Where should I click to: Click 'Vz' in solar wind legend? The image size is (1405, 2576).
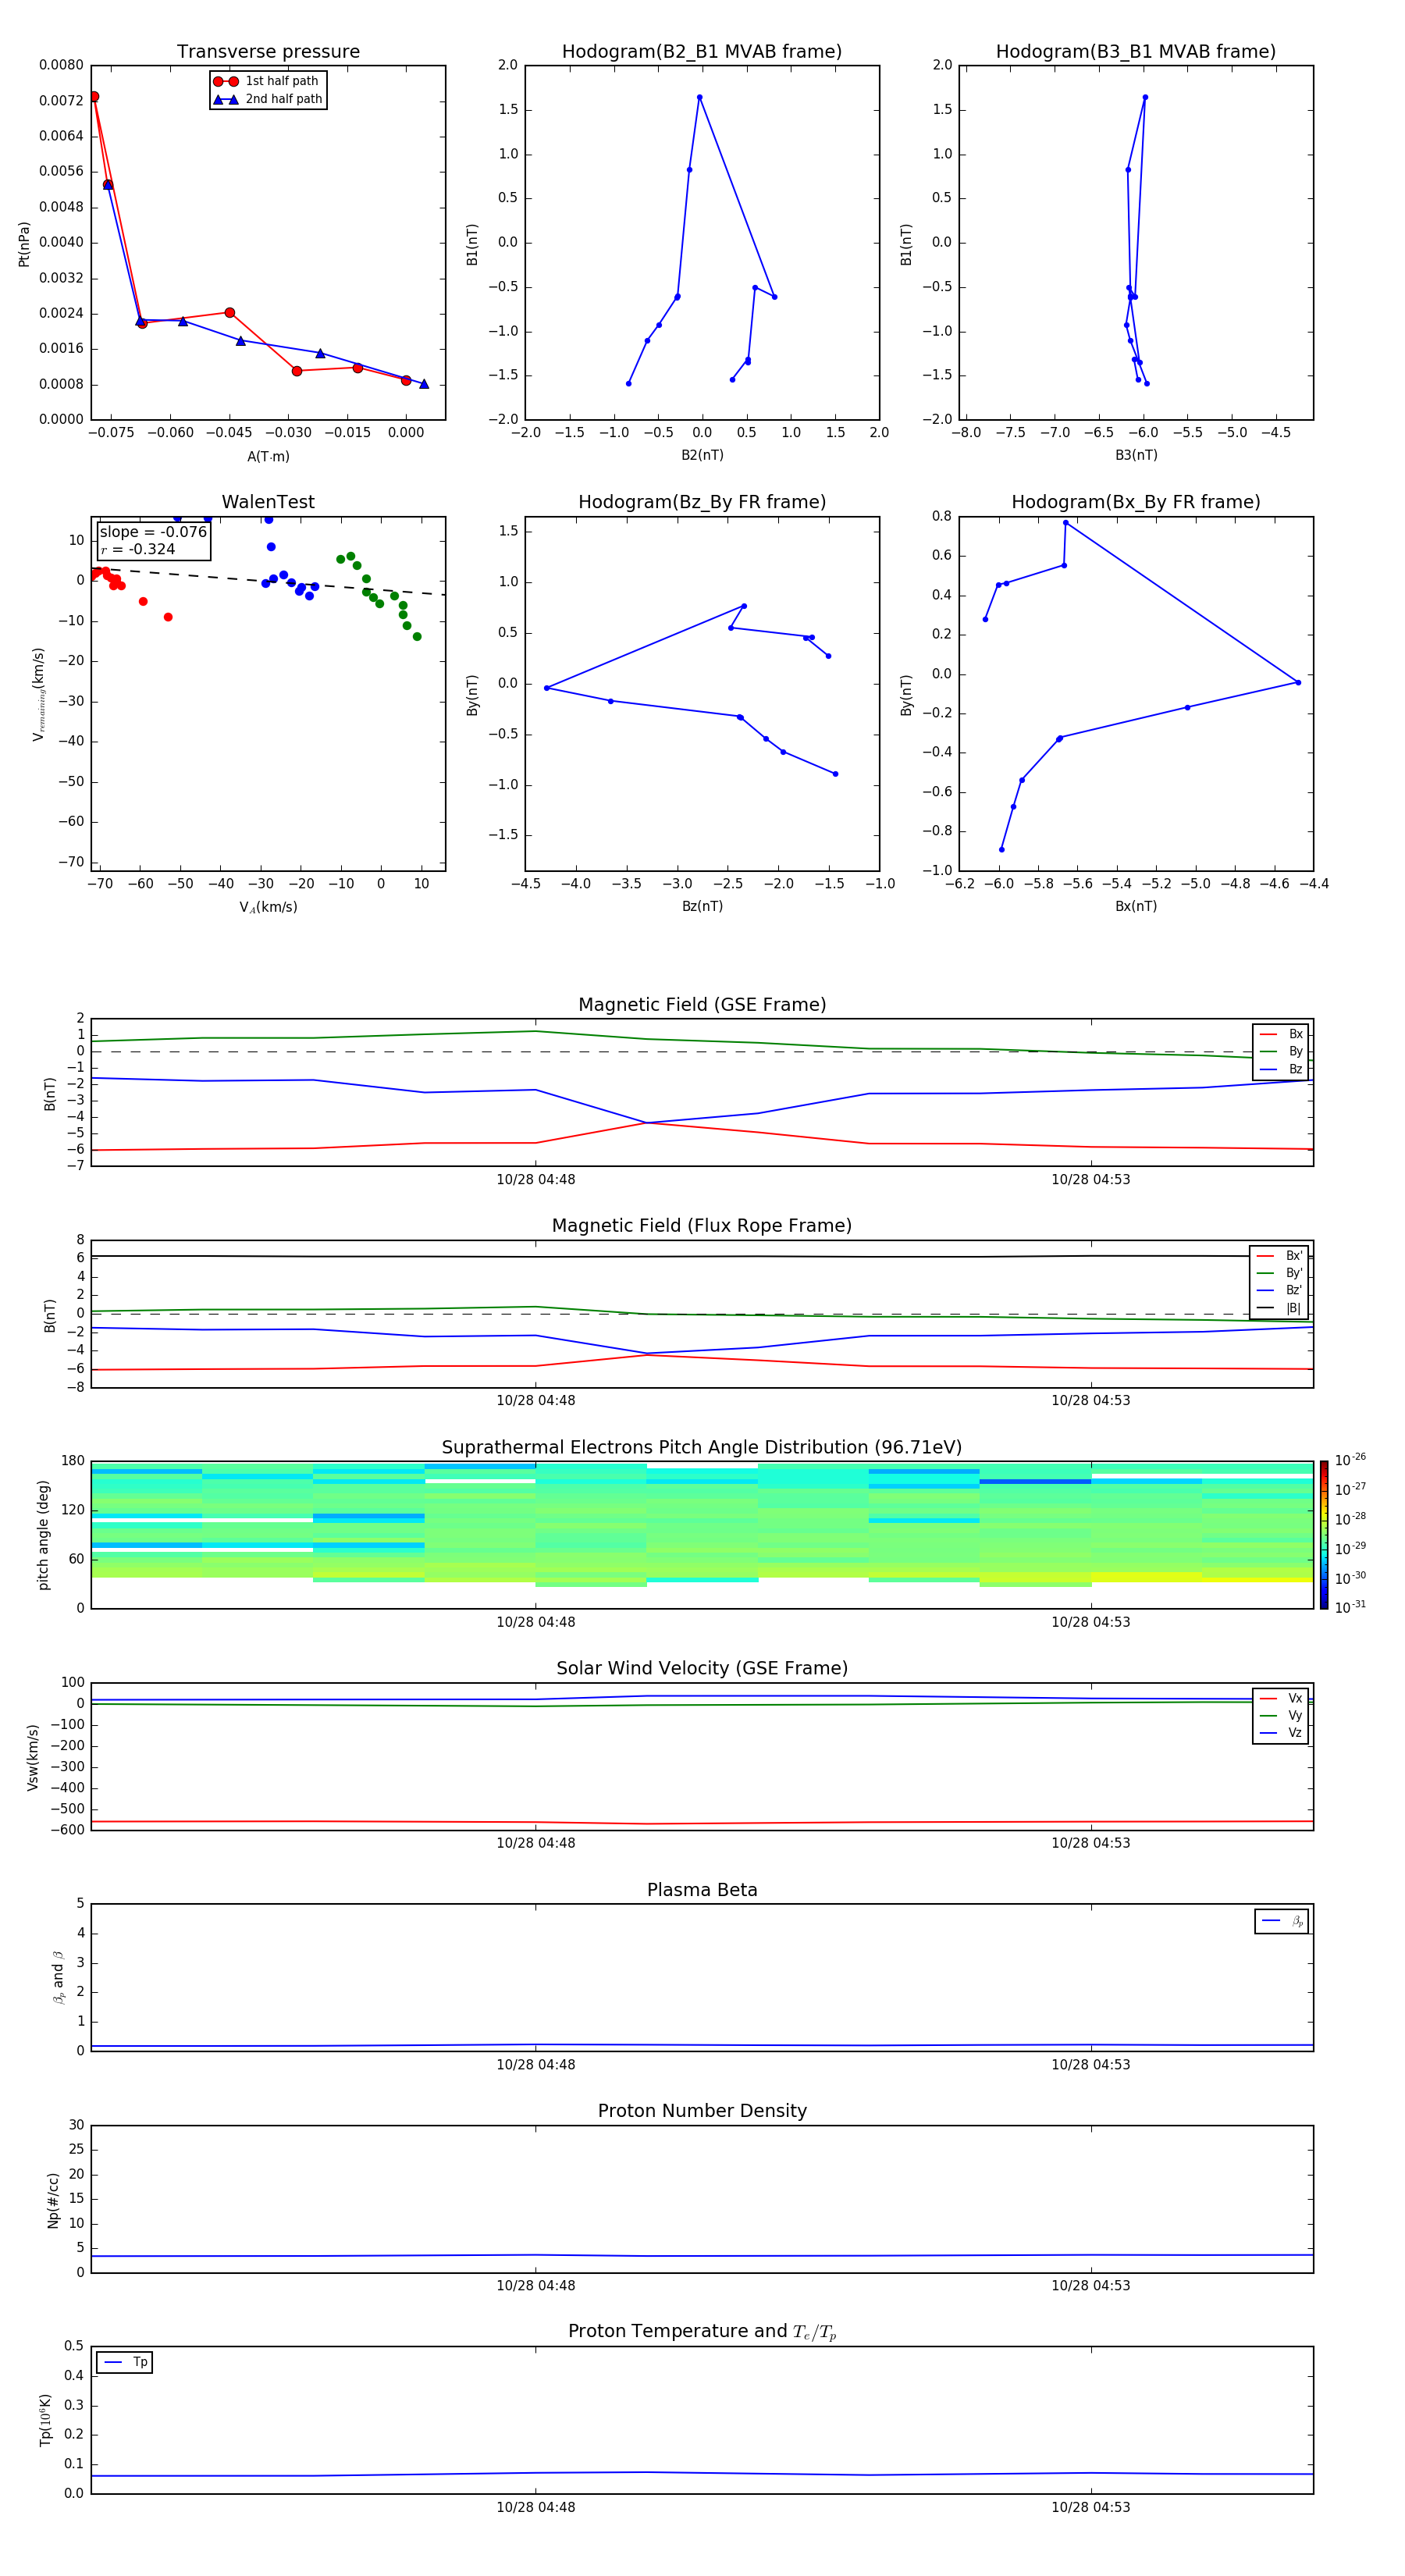tap(1282, 1733)
